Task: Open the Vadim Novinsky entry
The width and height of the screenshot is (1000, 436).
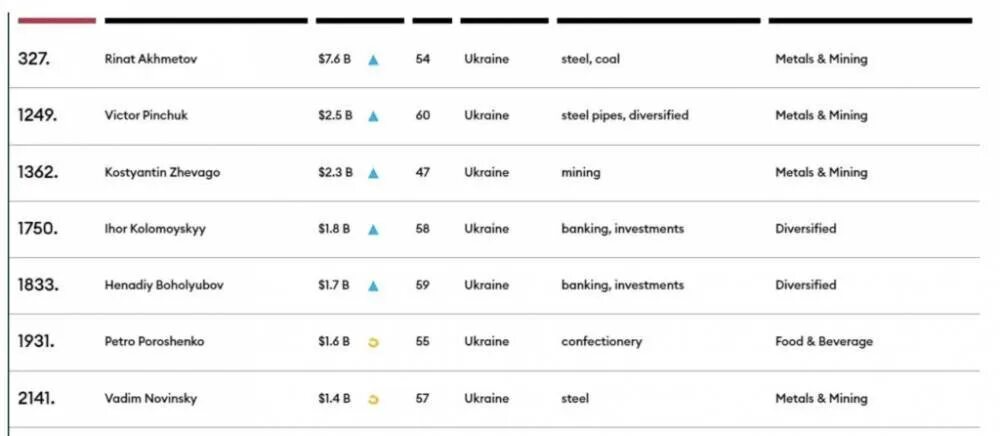Action: pos(151,398)
